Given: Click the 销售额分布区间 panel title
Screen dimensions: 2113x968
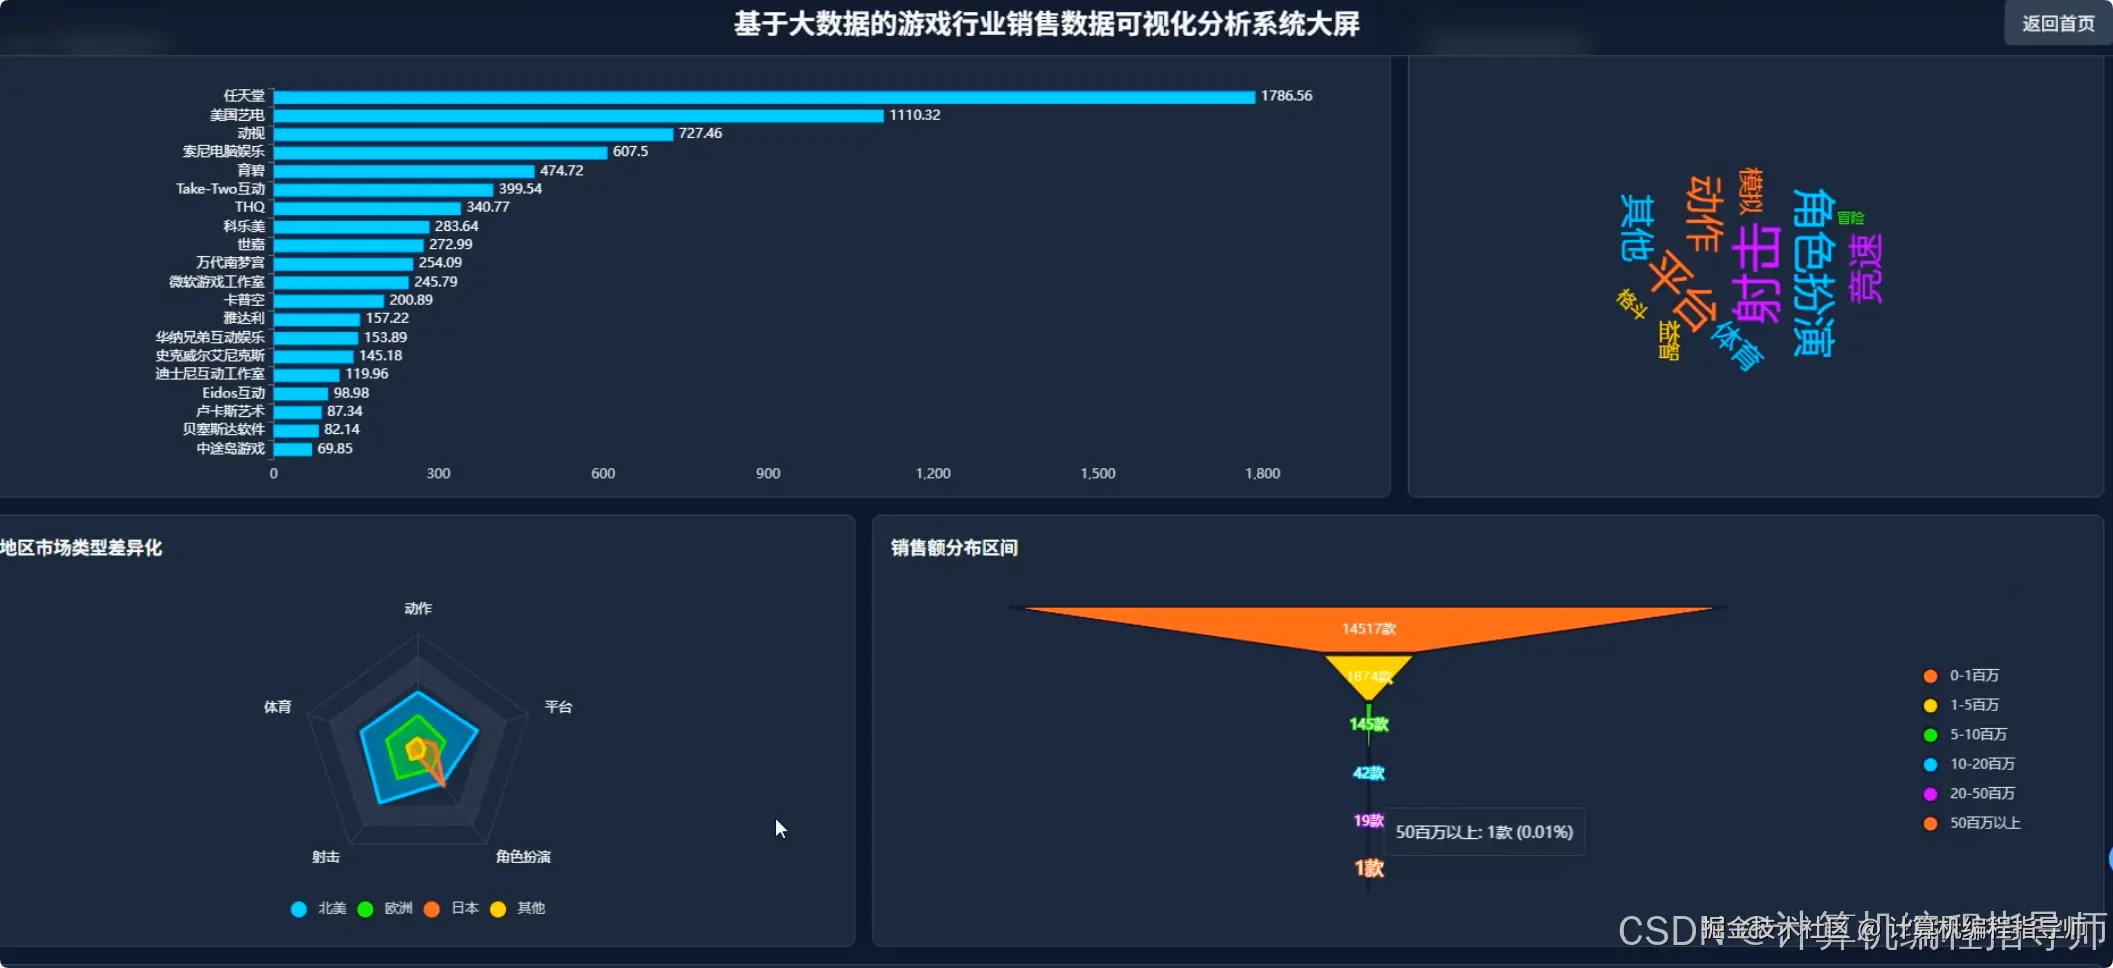Looking at the screenshot, I should [954, 548].
